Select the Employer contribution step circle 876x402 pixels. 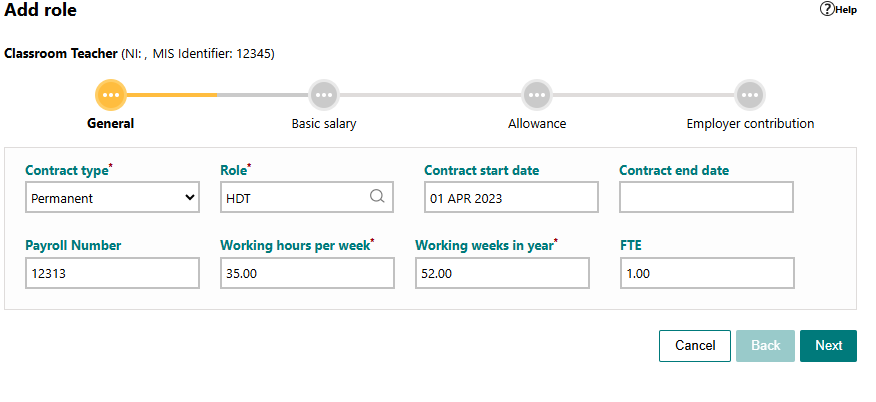coord(750,95)
